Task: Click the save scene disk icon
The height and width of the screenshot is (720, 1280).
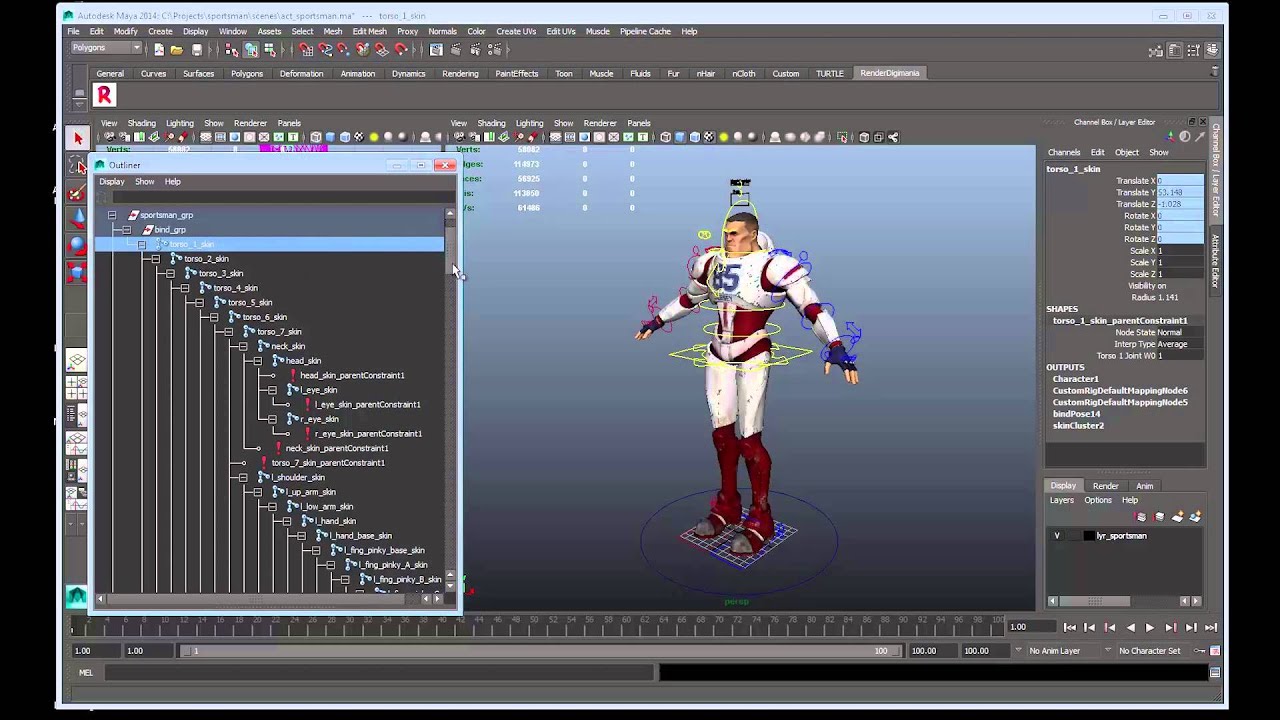Action: click(197, 50)
